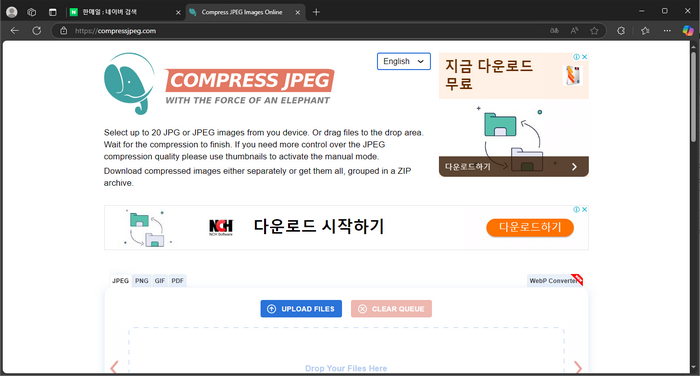
Task: Open the Copilot icon
Action: [688, 31]
